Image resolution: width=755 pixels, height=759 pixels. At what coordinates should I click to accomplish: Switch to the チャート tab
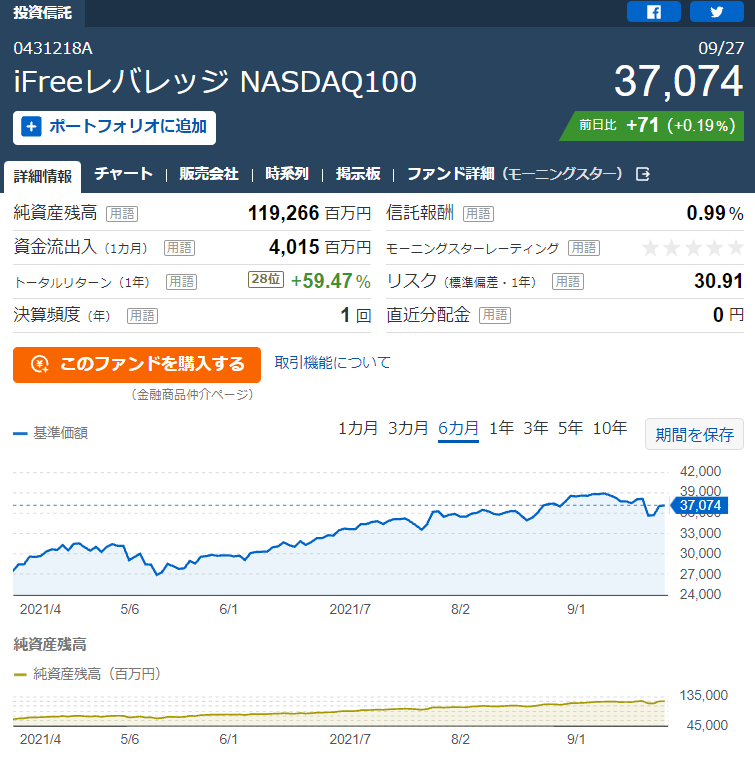123,174
